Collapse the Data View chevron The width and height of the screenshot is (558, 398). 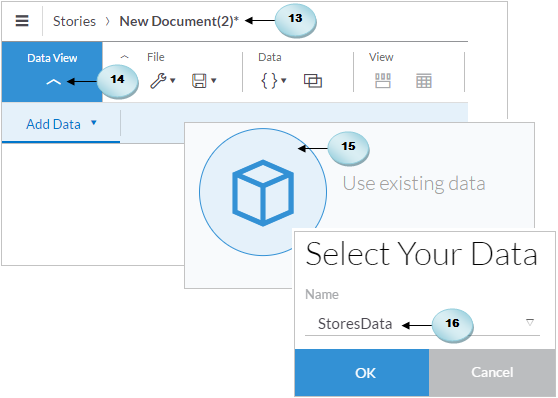tap(53, 82)
